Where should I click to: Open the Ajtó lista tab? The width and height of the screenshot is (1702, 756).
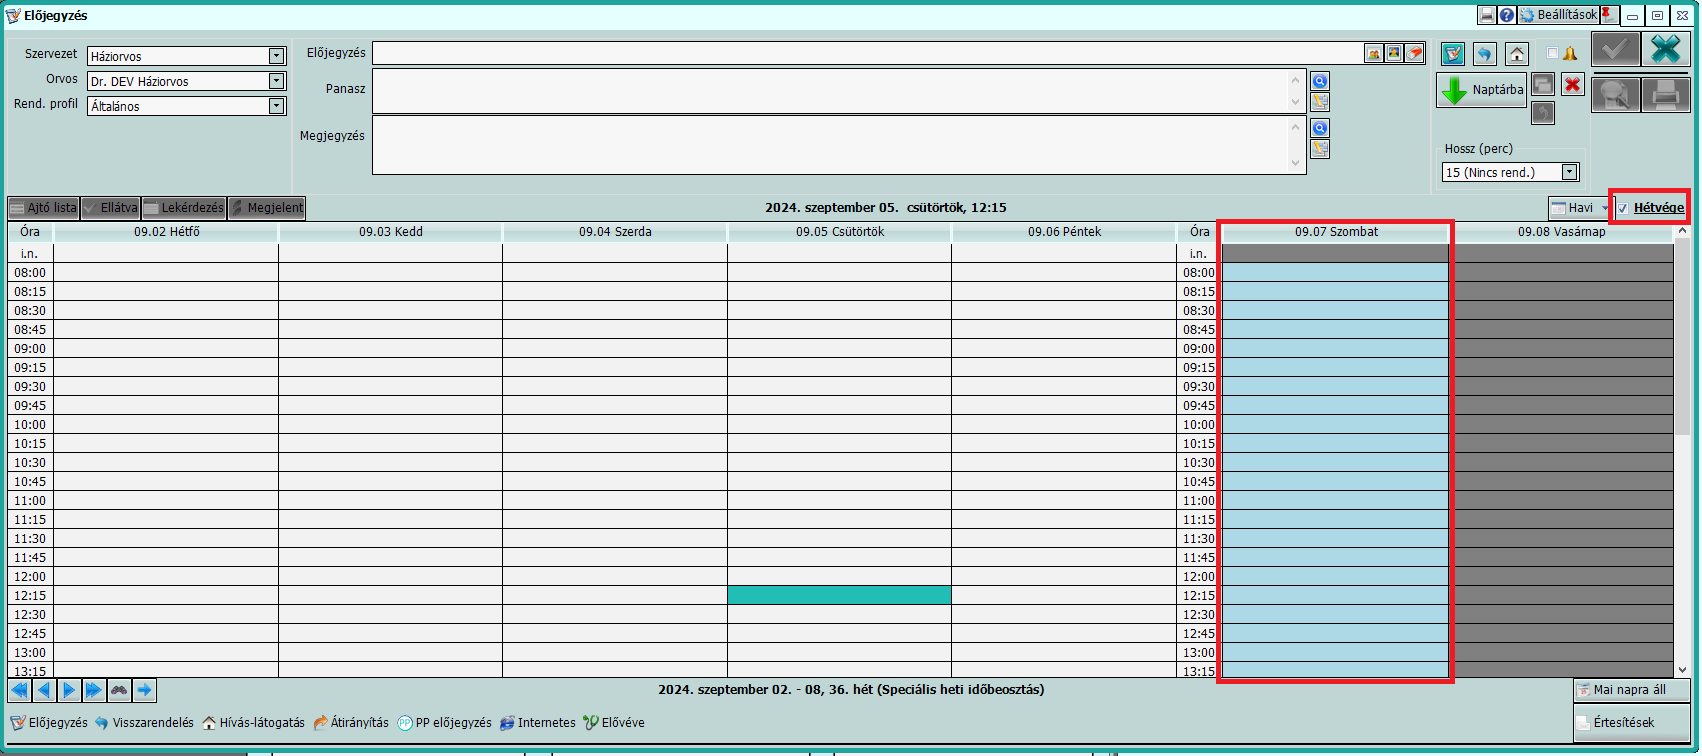(x=44, y=208)
